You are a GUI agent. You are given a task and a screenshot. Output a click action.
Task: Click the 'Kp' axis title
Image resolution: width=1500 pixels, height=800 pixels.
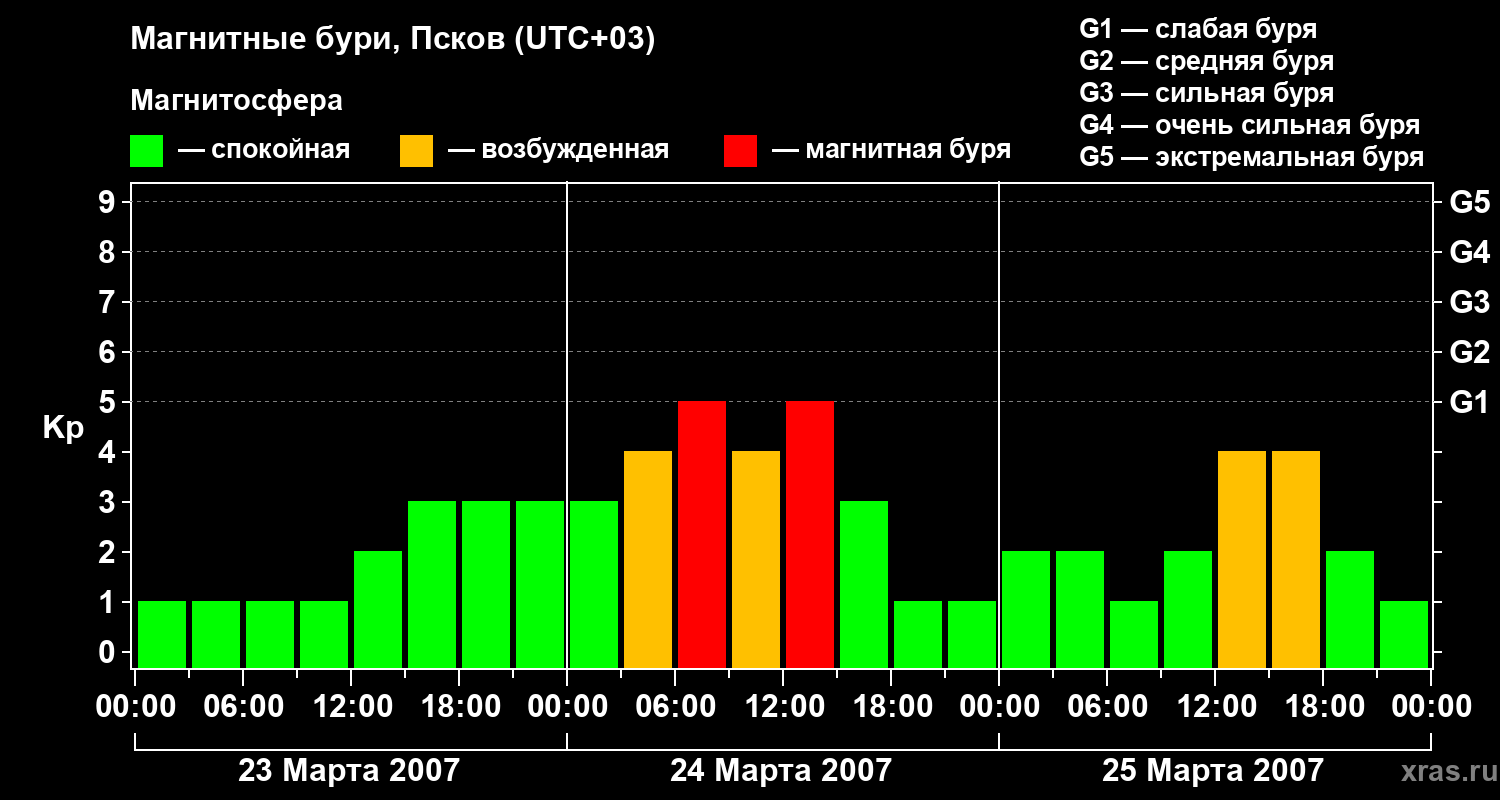pos(63,428)
